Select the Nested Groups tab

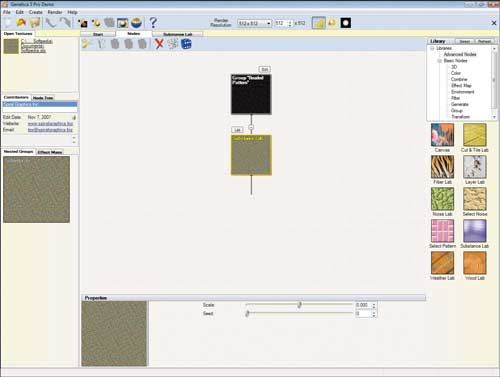(18, 152)
